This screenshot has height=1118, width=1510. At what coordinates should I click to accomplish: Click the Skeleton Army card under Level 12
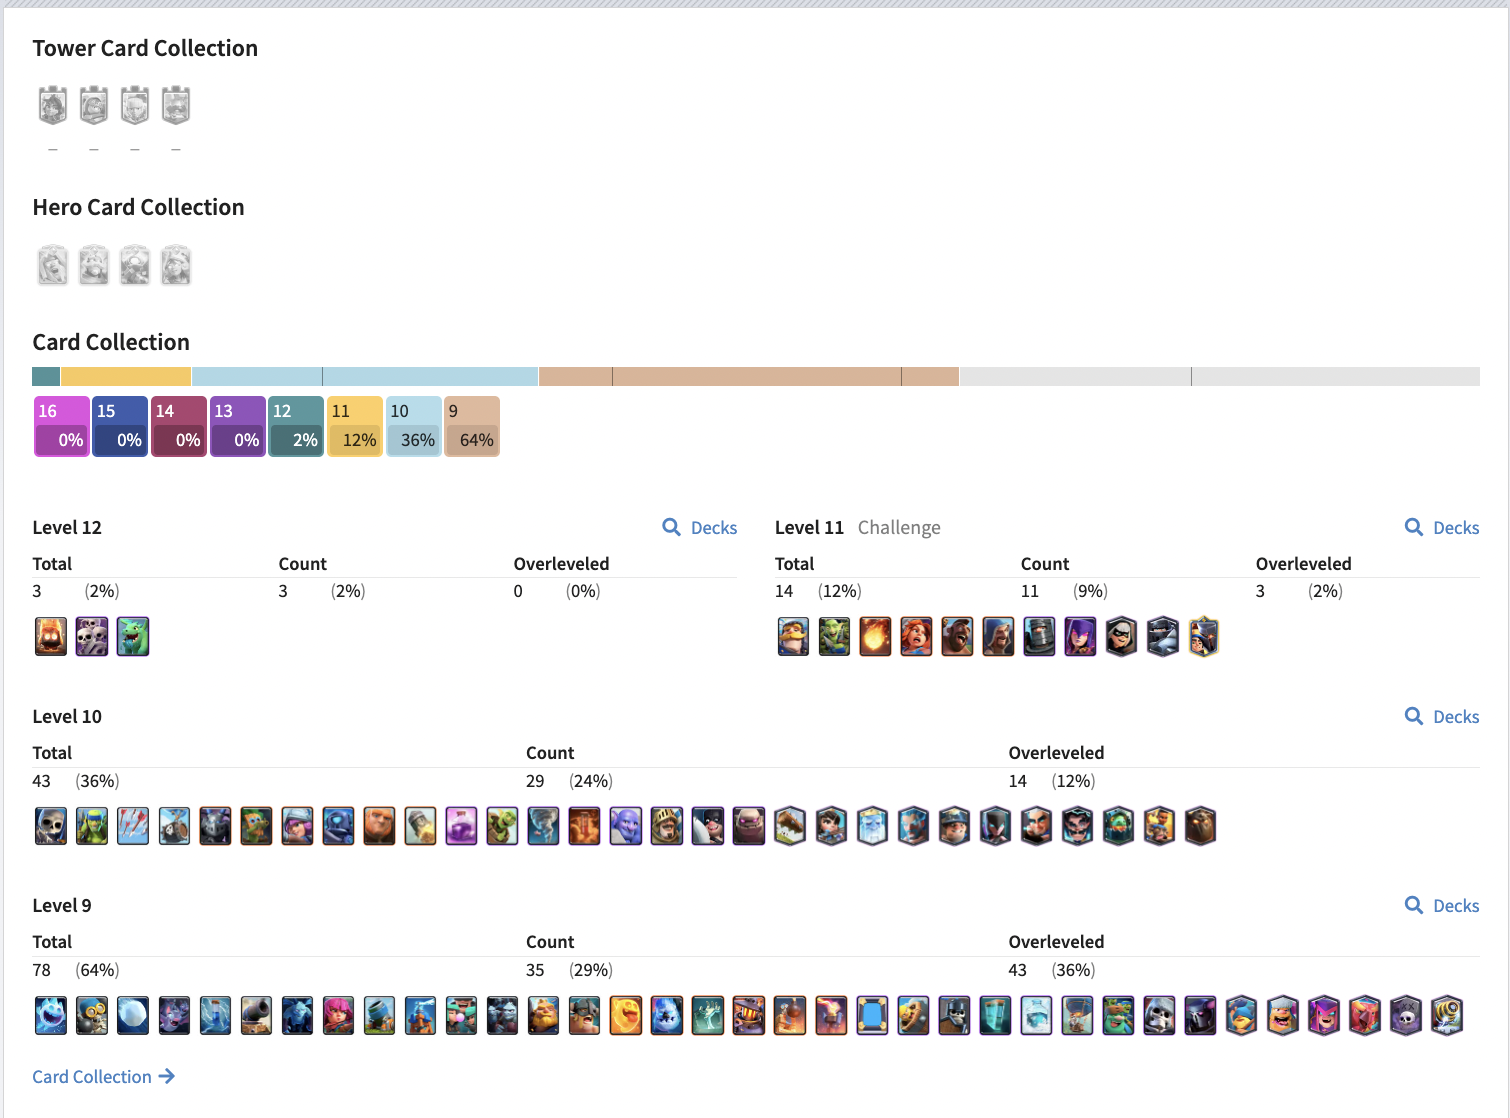(x=92, y=637)
